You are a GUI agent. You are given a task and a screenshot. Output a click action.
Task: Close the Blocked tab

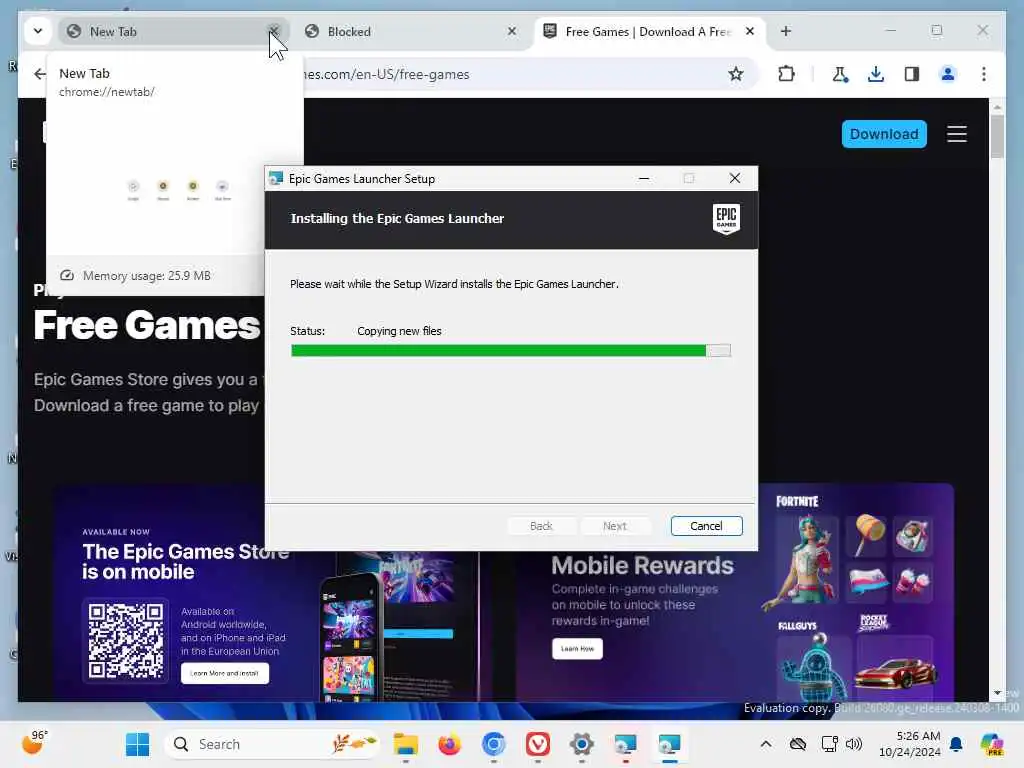click(512, 31)
